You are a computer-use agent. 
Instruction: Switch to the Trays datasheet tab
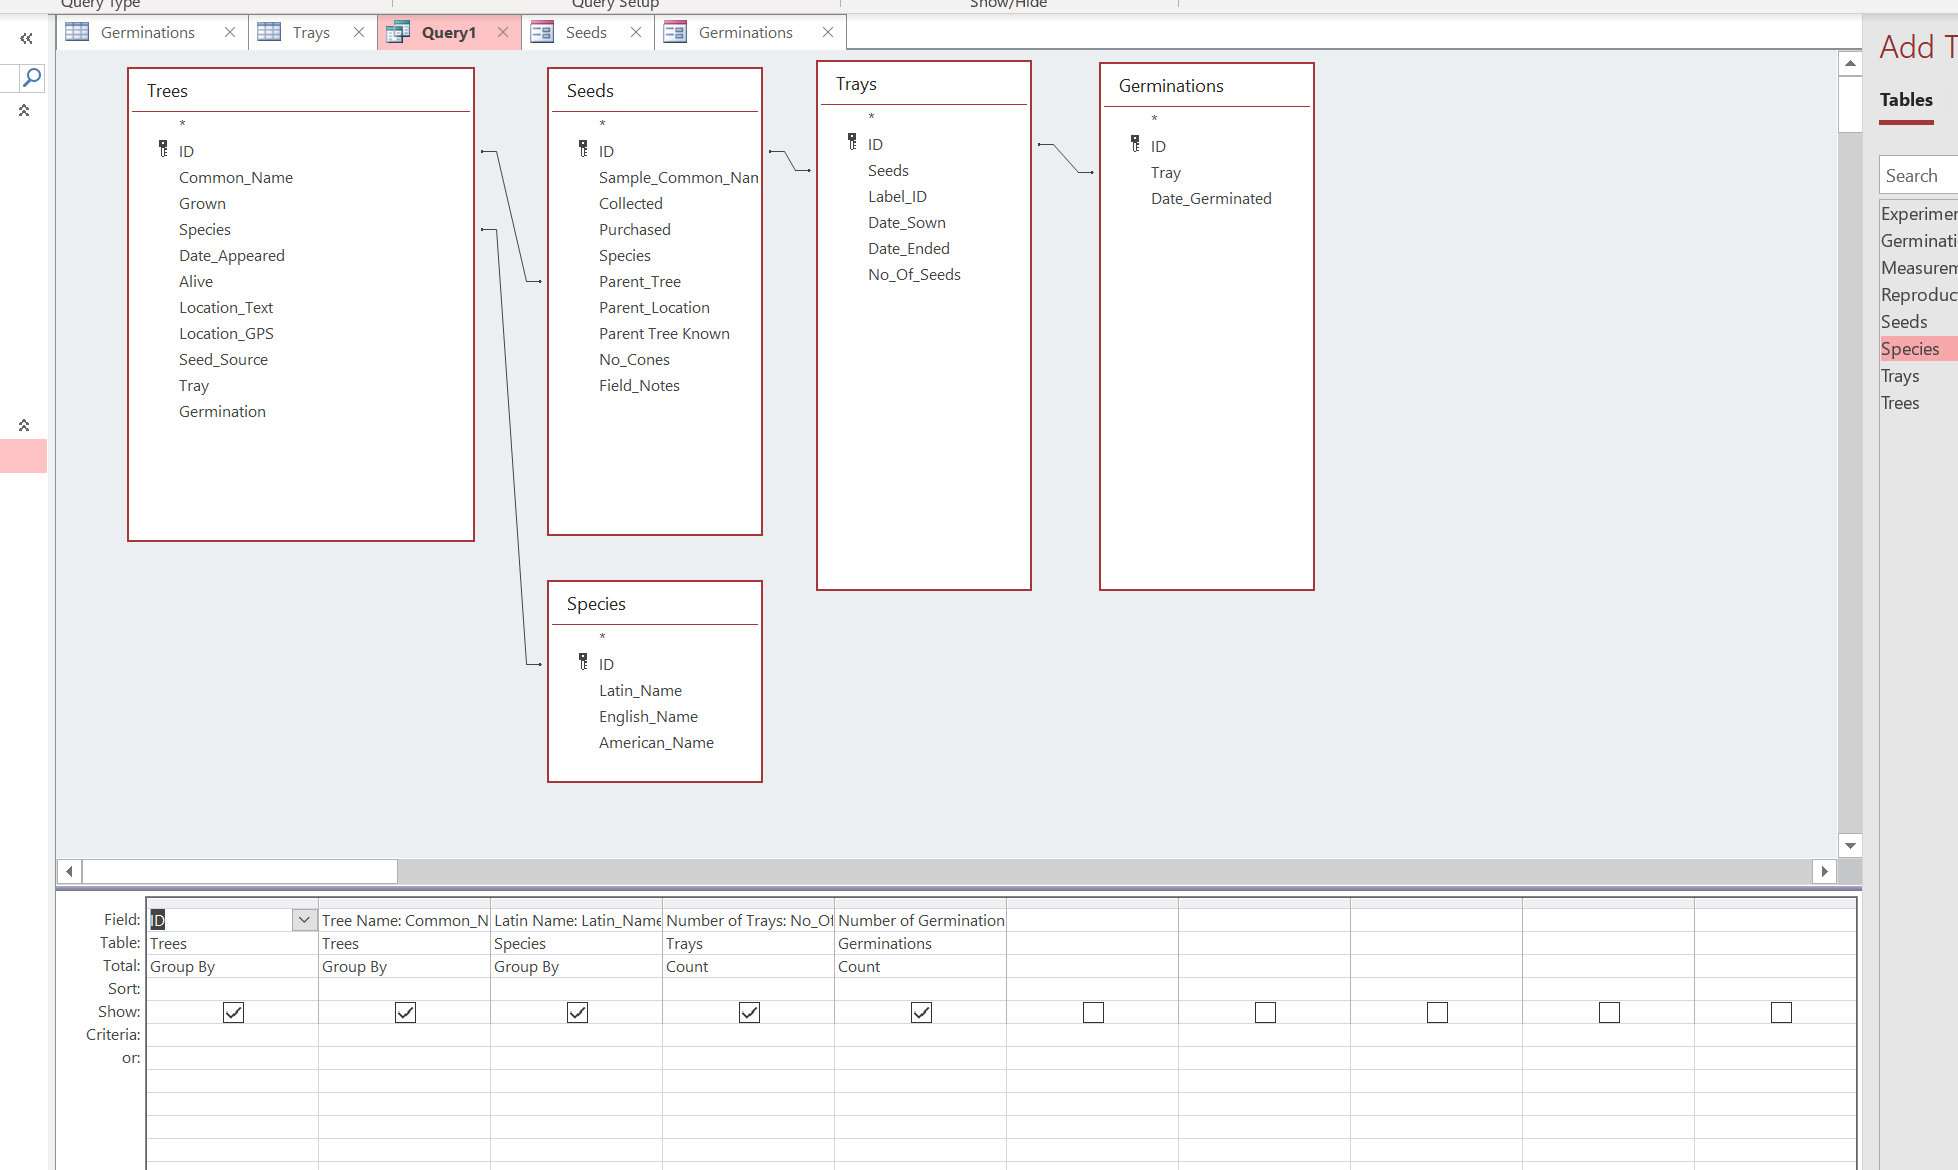pos(311,32)
